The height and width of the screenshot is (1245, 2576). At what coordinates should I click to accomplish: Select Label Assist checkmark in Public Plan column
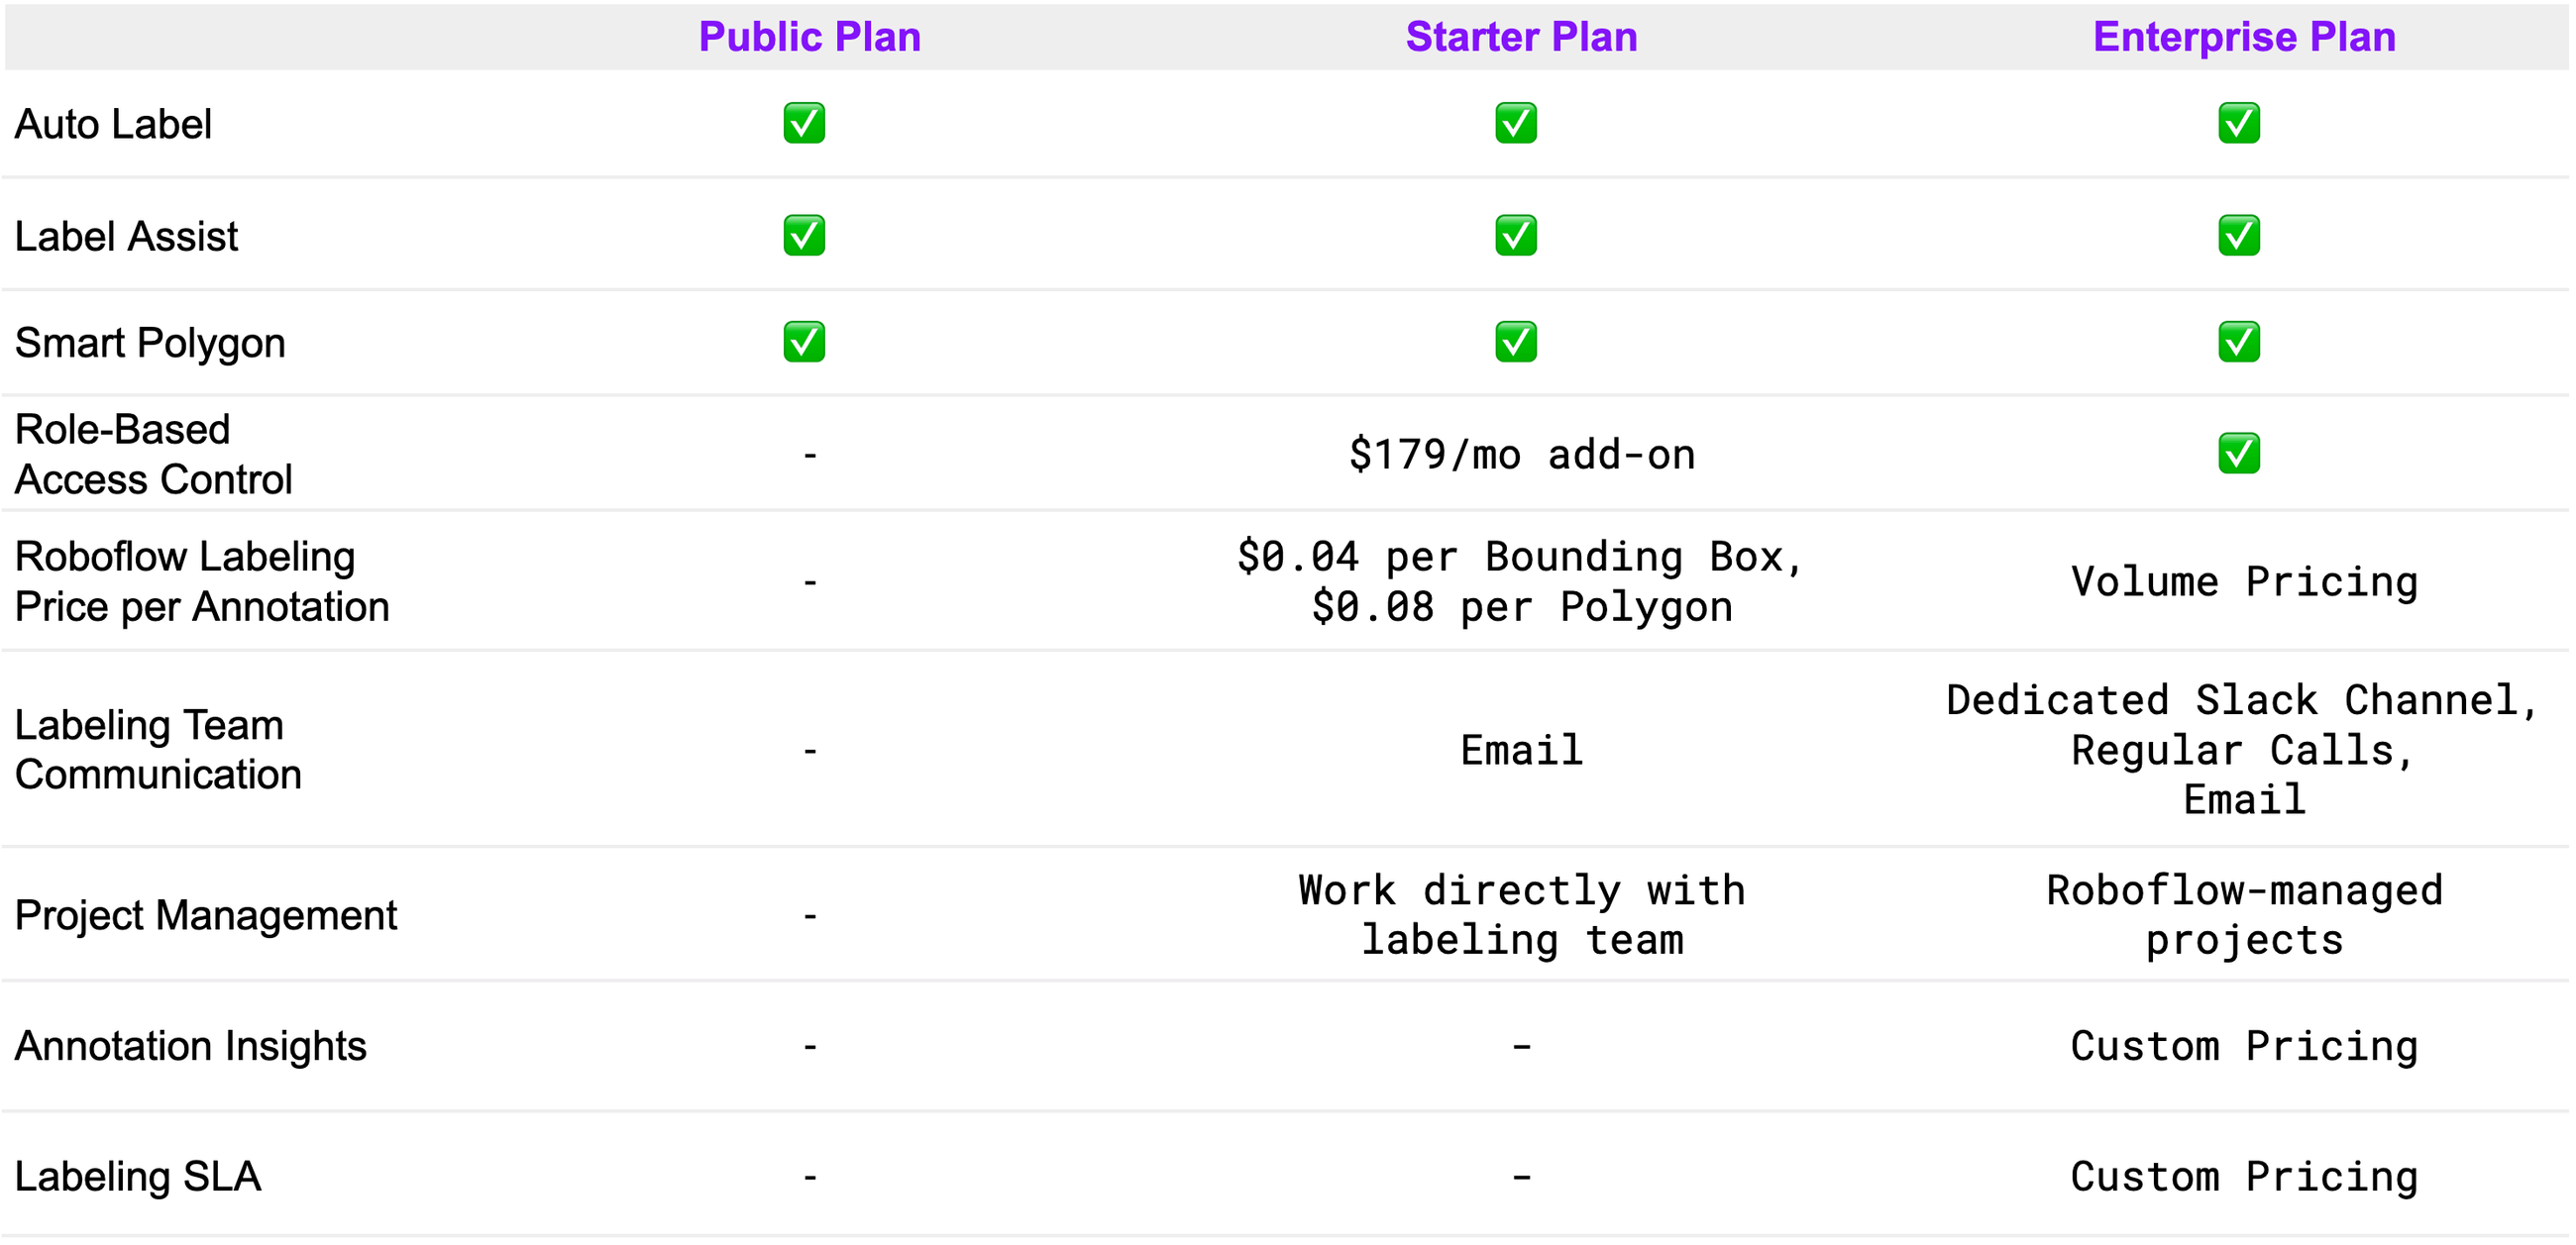point(804,235)
